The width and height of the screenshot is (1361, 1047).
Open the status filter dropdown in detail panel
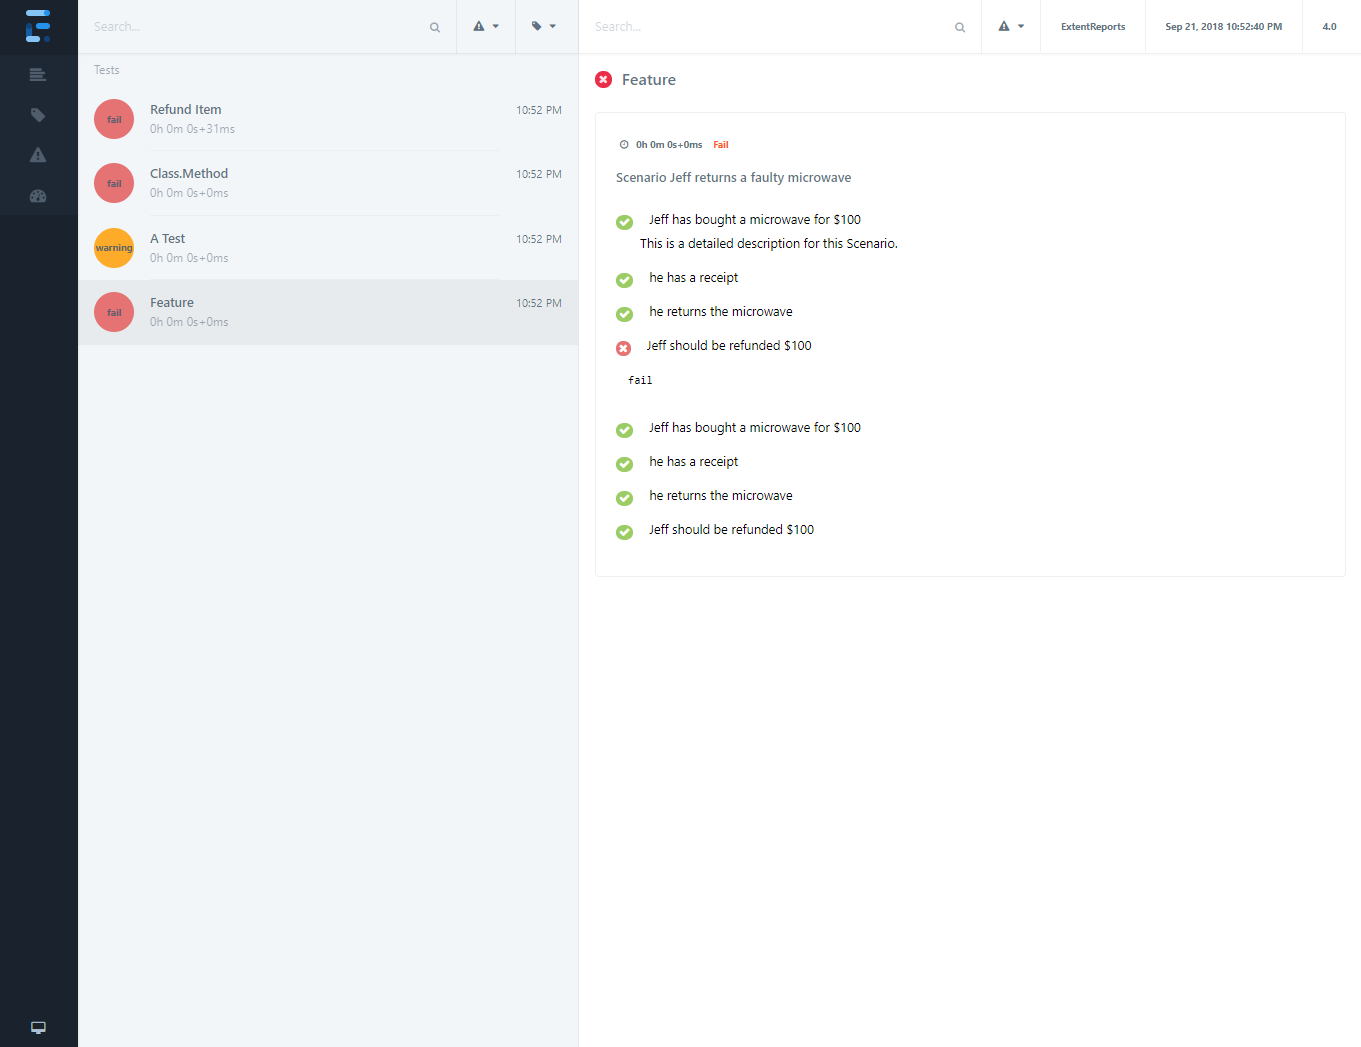tap(1011, 26)
